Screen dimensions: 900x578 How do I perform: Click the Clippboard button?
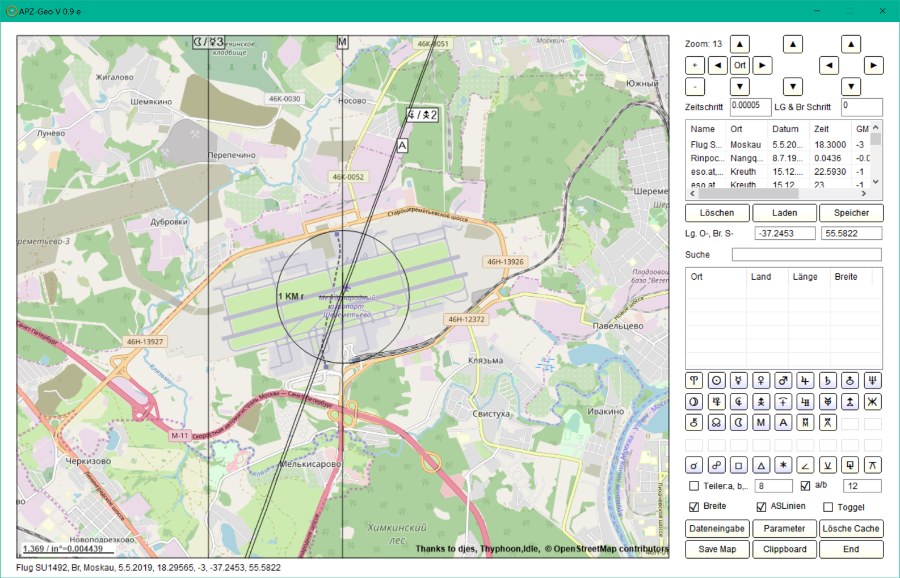[784, 549]
